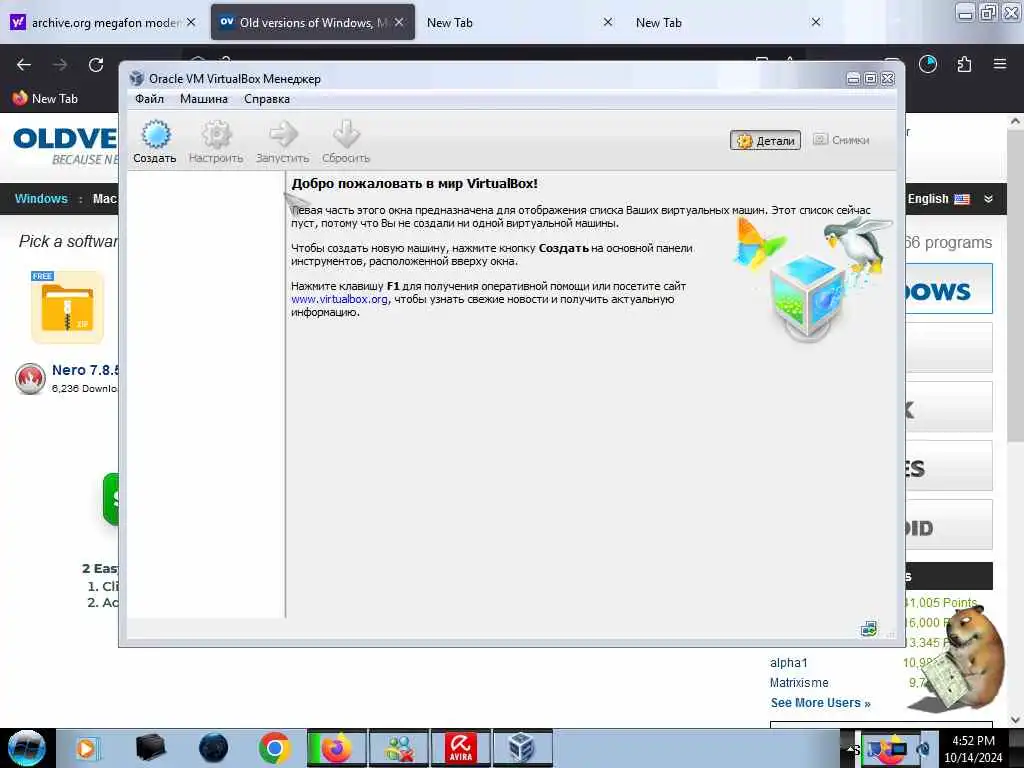Click the network status icon in VirtualBox corner

[869, 629]
